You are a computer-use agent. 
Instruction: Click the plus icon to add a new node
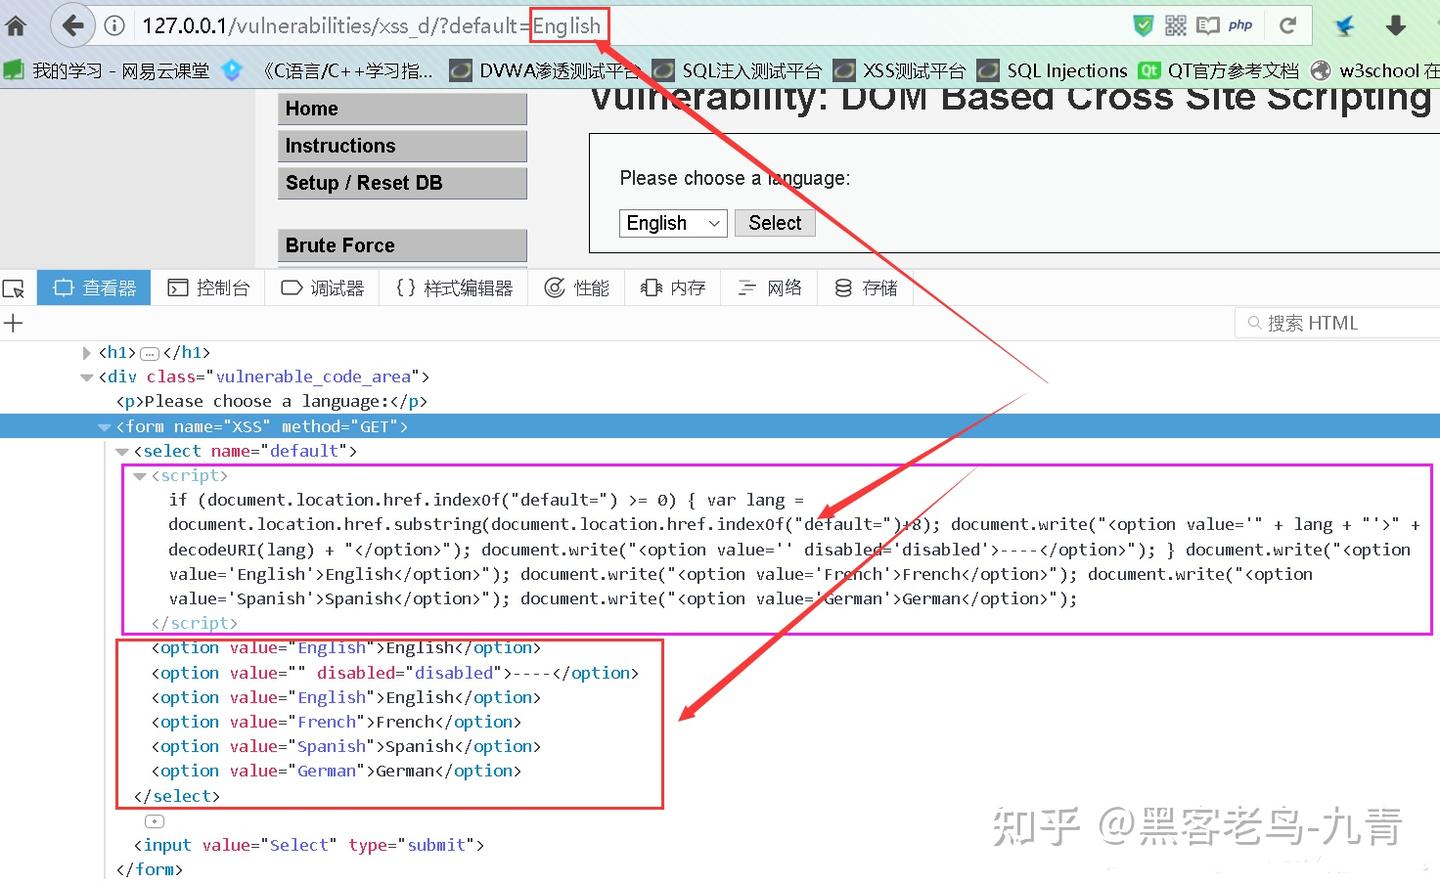point(13,323)
